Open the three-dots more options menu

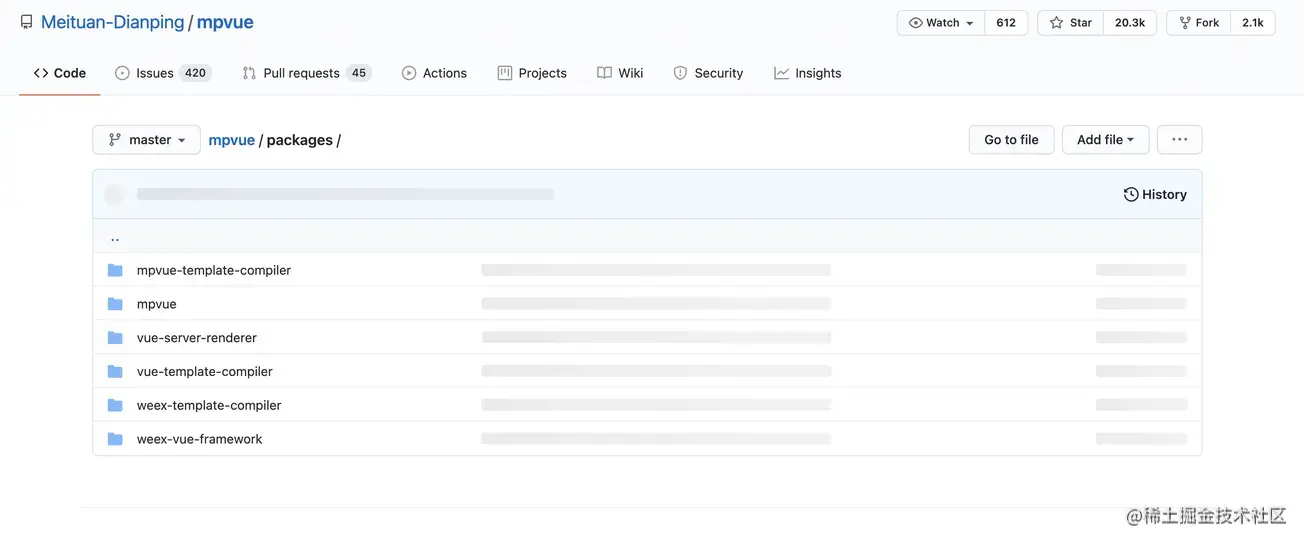(1179, 140)
